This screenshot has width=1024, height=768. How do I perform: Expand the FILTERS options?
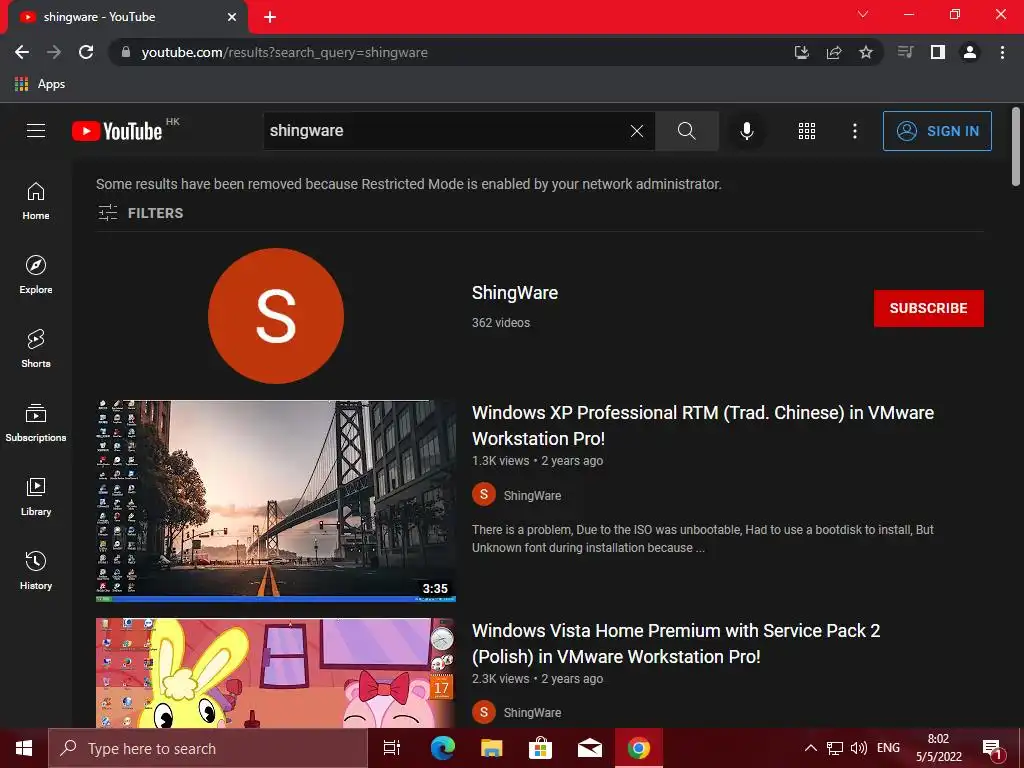coord(140,213)
